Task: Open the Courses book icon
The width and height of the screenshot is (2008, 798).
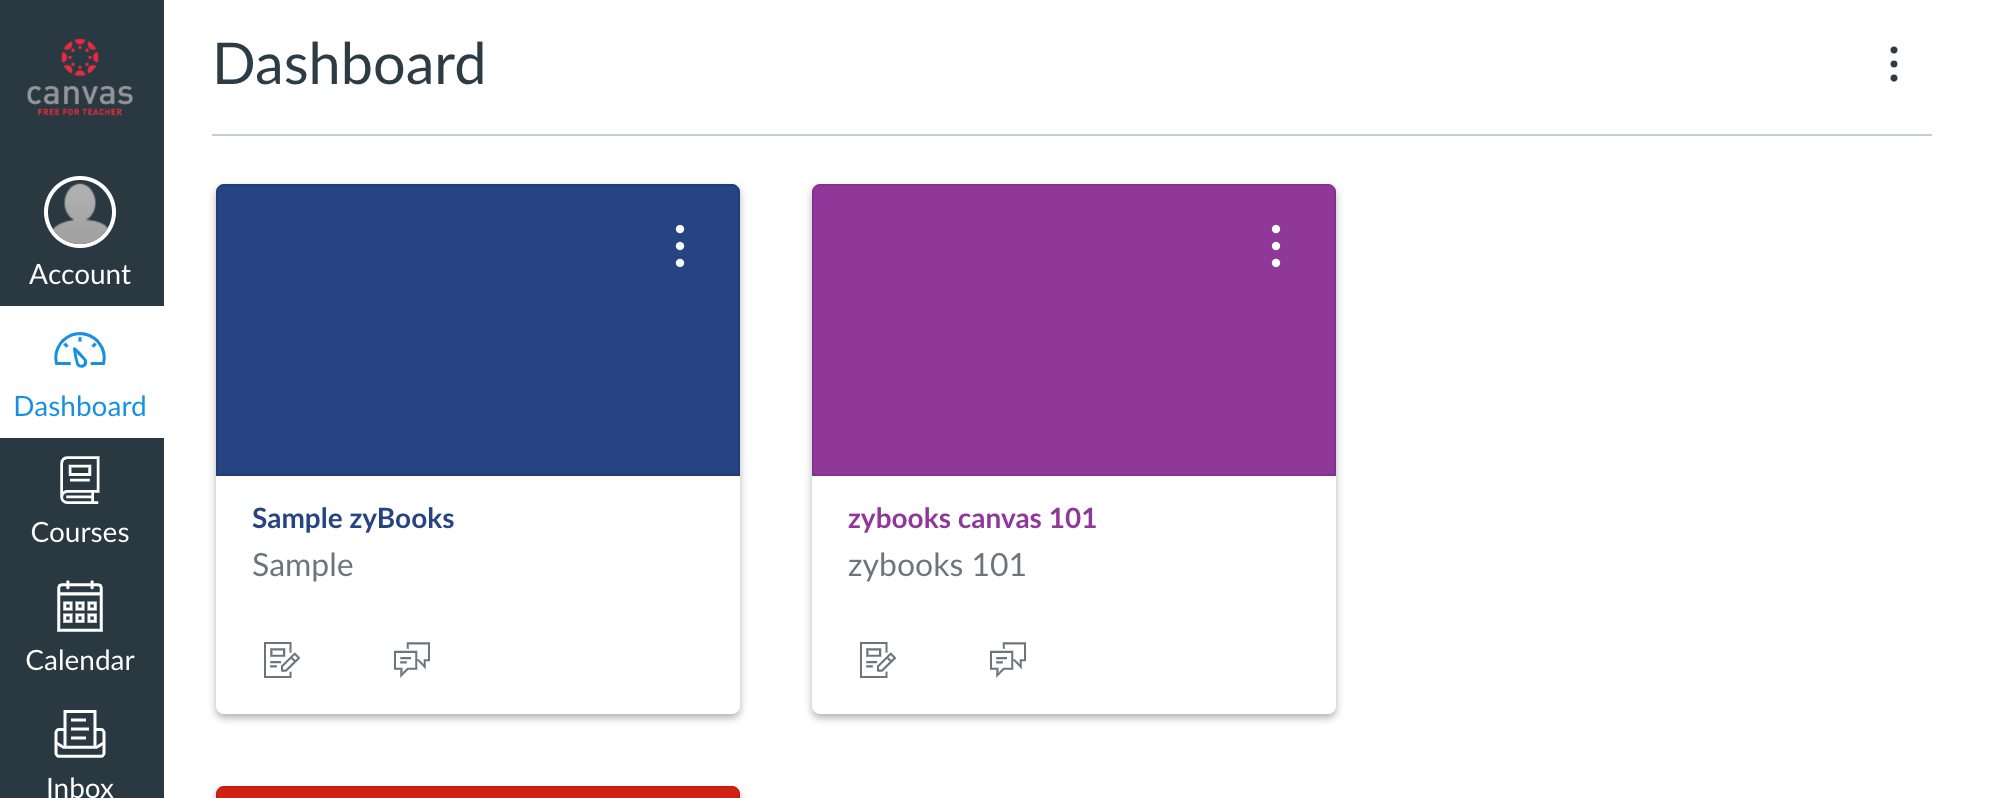Action: click(80, 481)
